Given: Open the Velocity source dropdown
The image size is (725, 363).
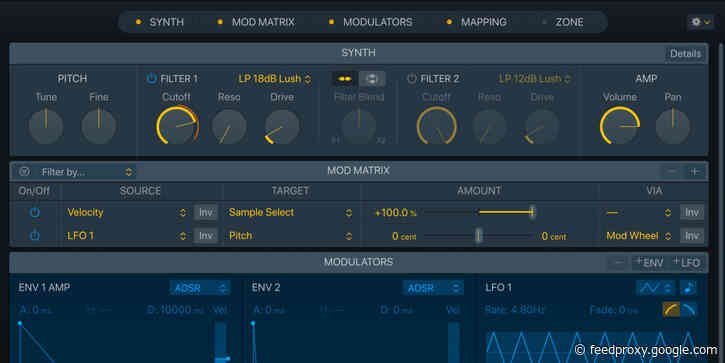Looking at the screenshot, I should coord(127,212).
